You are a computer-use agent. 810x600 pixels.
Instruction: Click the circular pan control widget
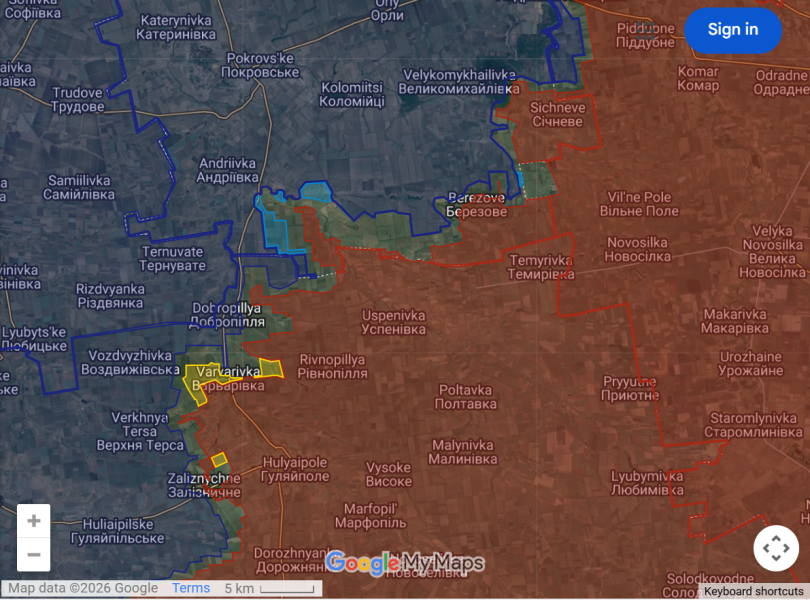point(778,548)
